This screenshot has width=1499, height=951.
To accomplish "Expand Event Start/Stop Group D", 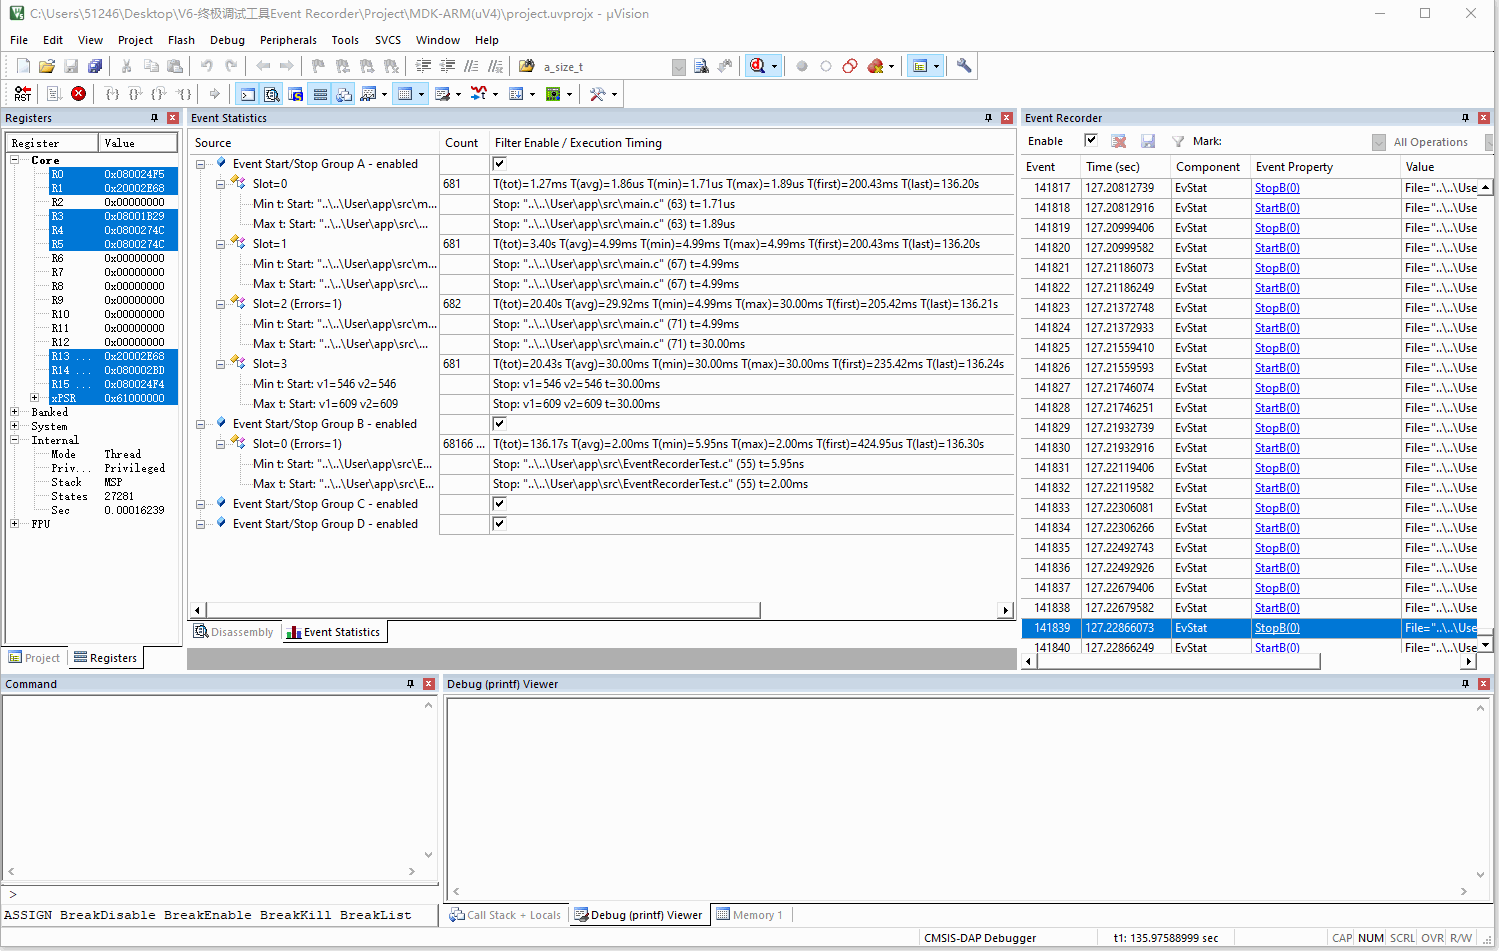I will click(201, 524).
